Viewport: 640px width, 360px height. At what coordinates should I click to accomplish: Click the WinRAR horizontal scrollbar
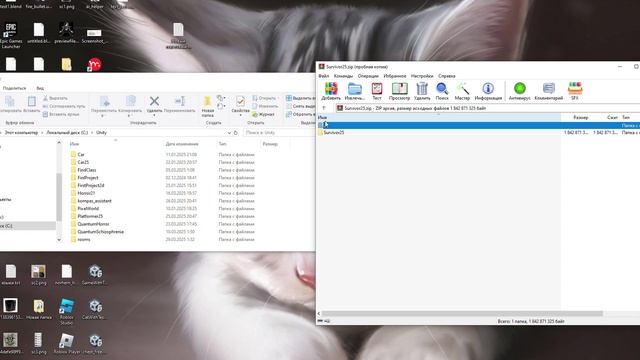coord(462,313)
